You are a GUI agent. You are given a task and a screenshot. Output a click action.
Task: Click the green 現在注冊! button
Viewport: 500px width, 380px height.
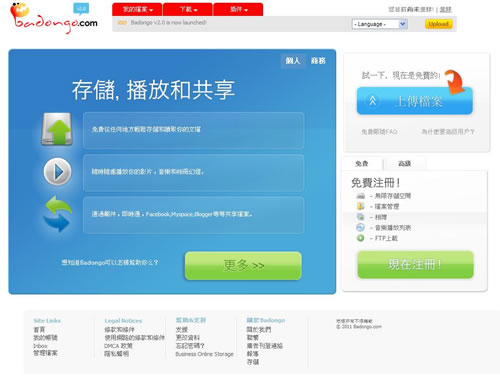(415, 264)
